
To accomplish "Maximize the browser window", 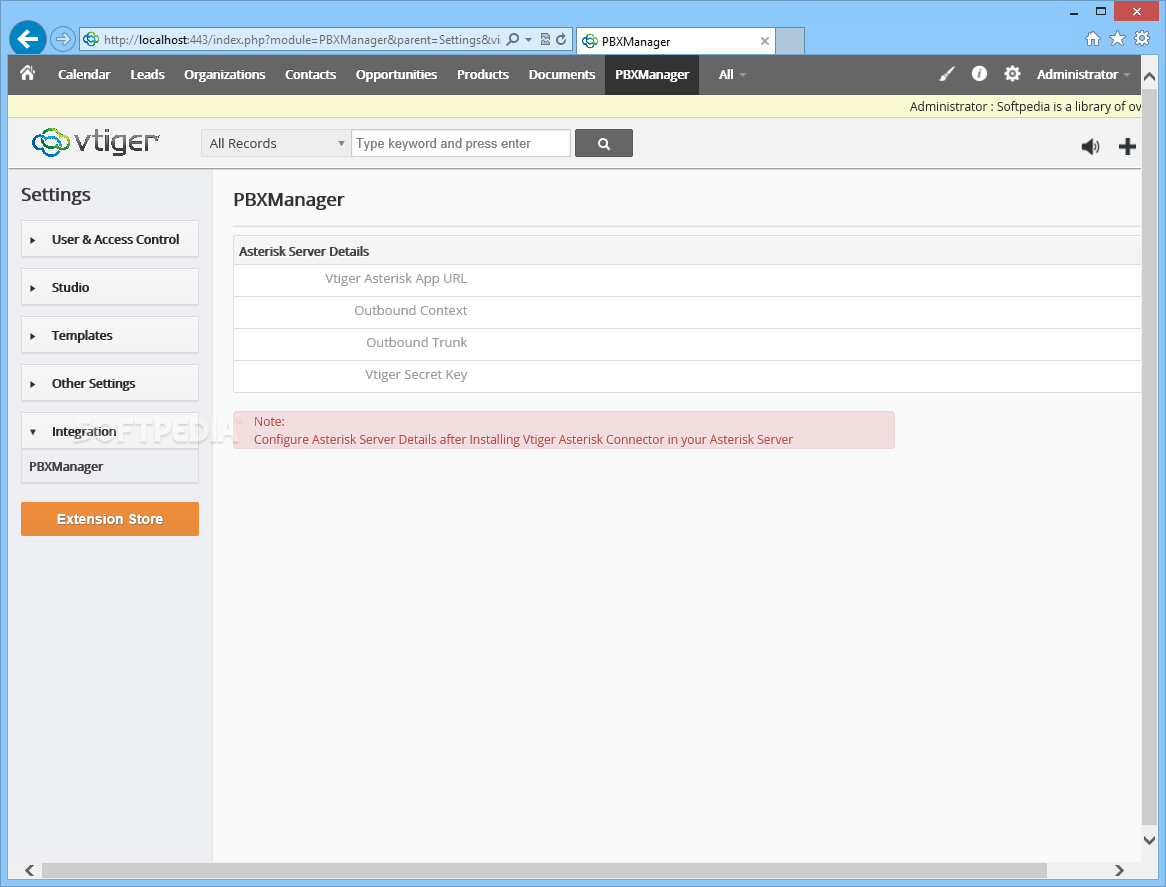I will point(1101,11).
